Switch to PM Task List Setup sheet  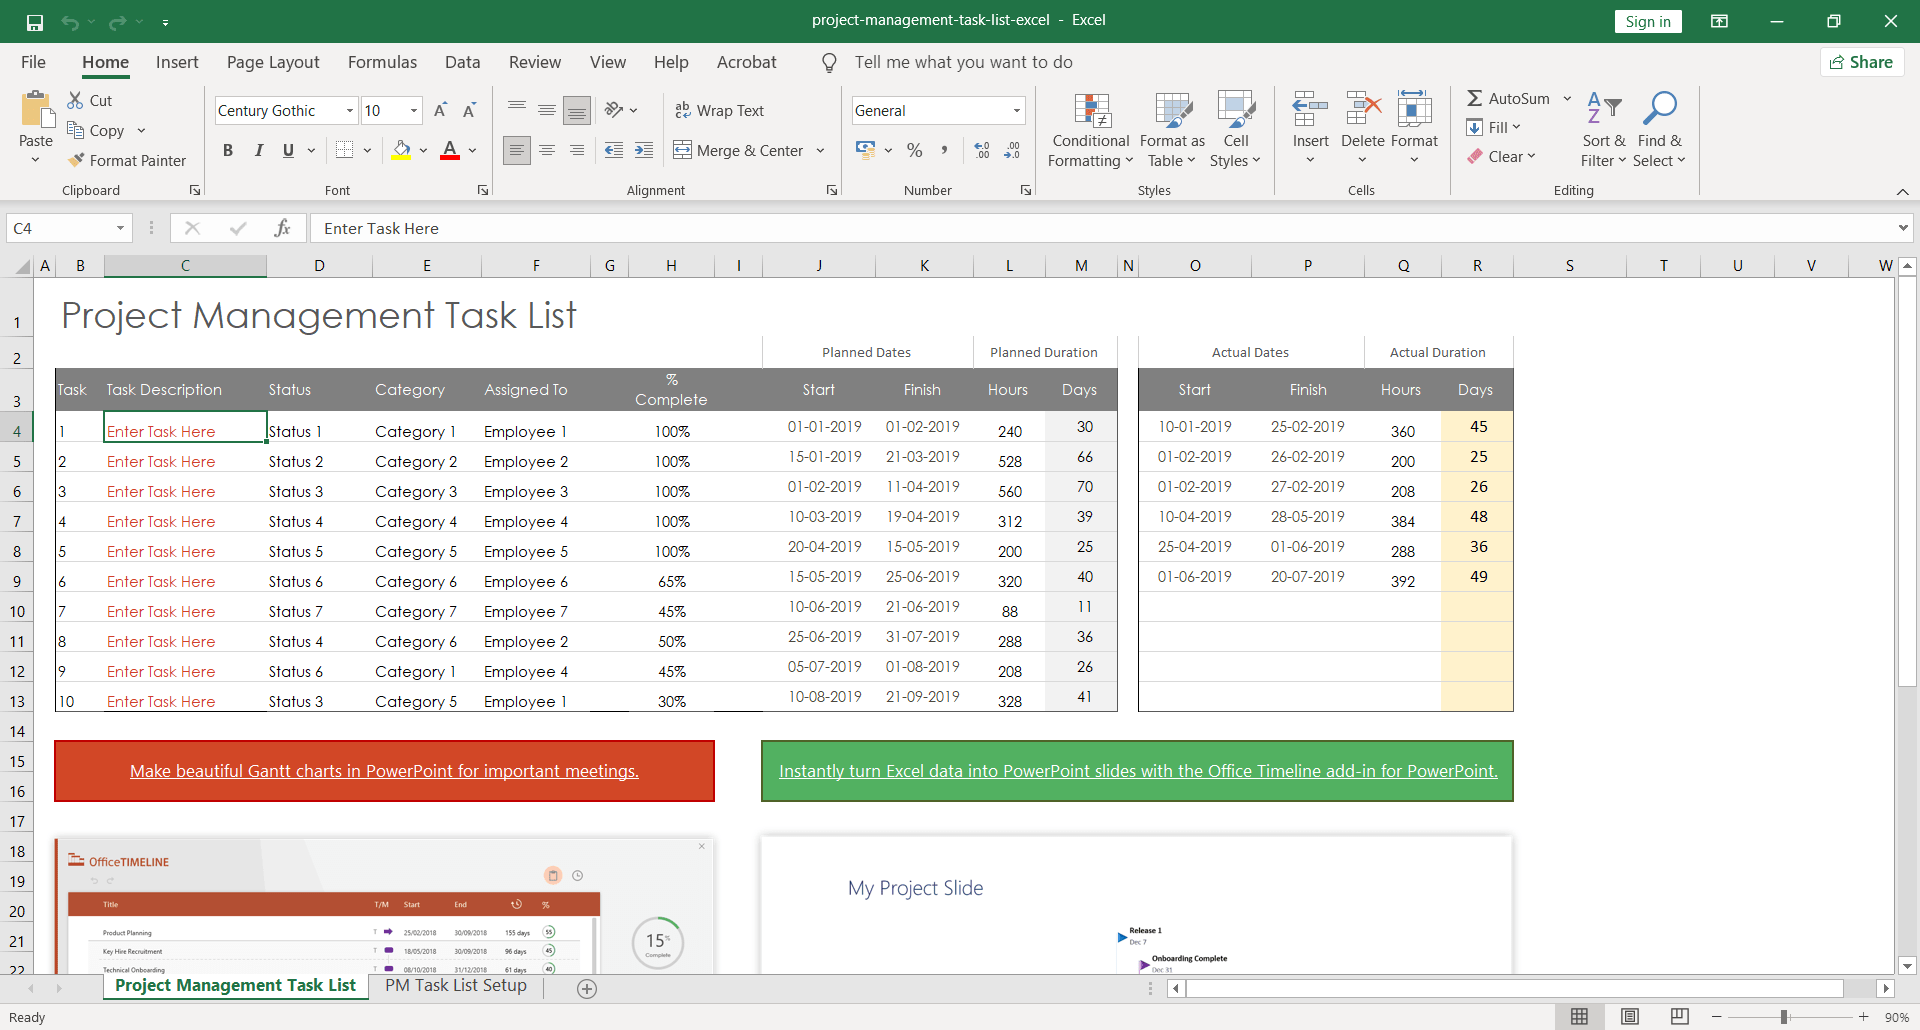pos(455,985)
